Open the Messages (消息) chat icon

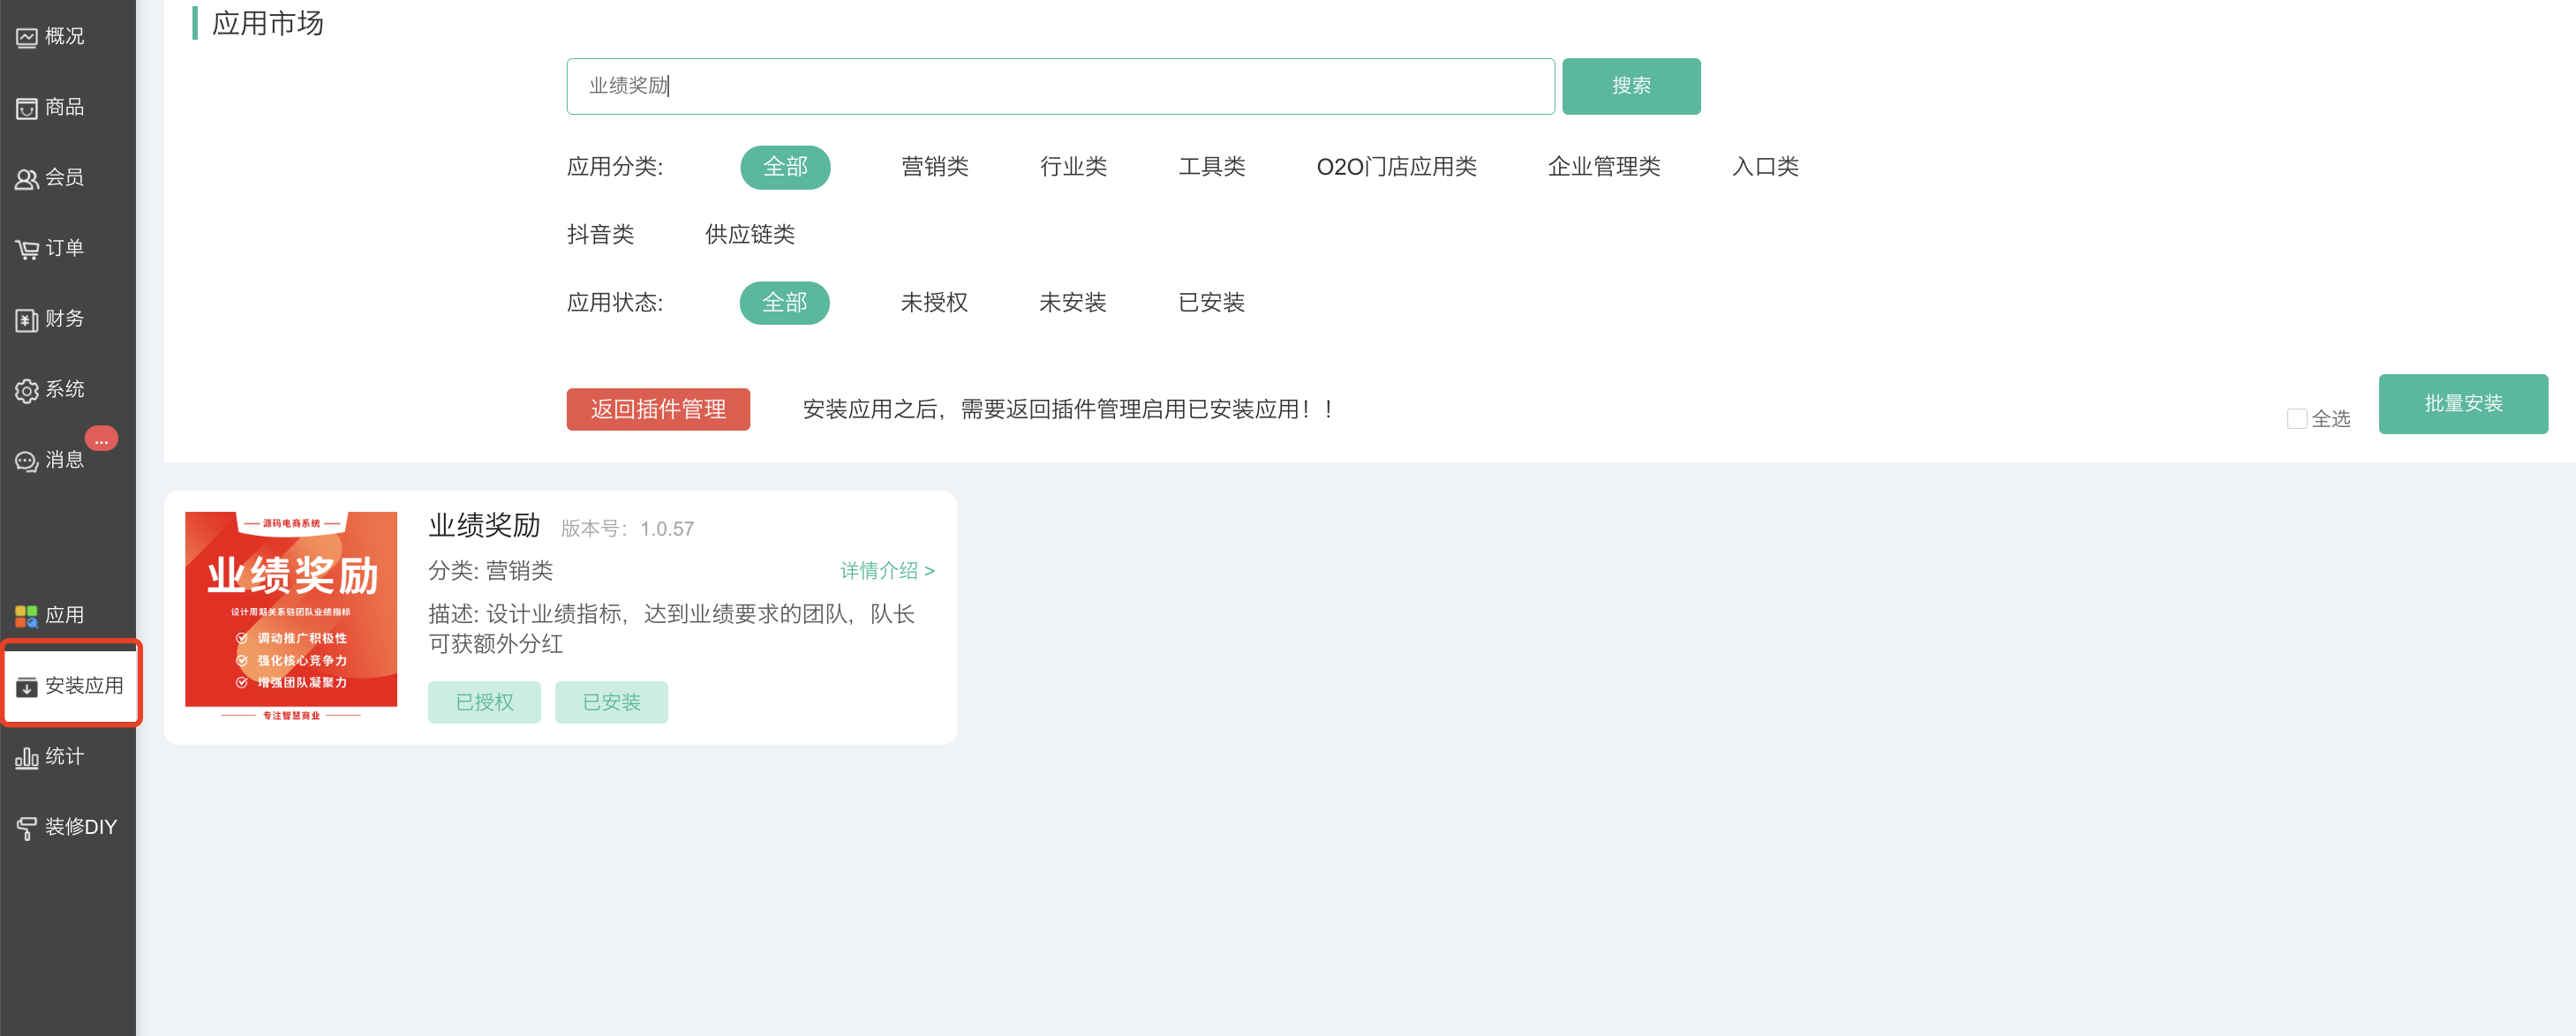point(27,461)
